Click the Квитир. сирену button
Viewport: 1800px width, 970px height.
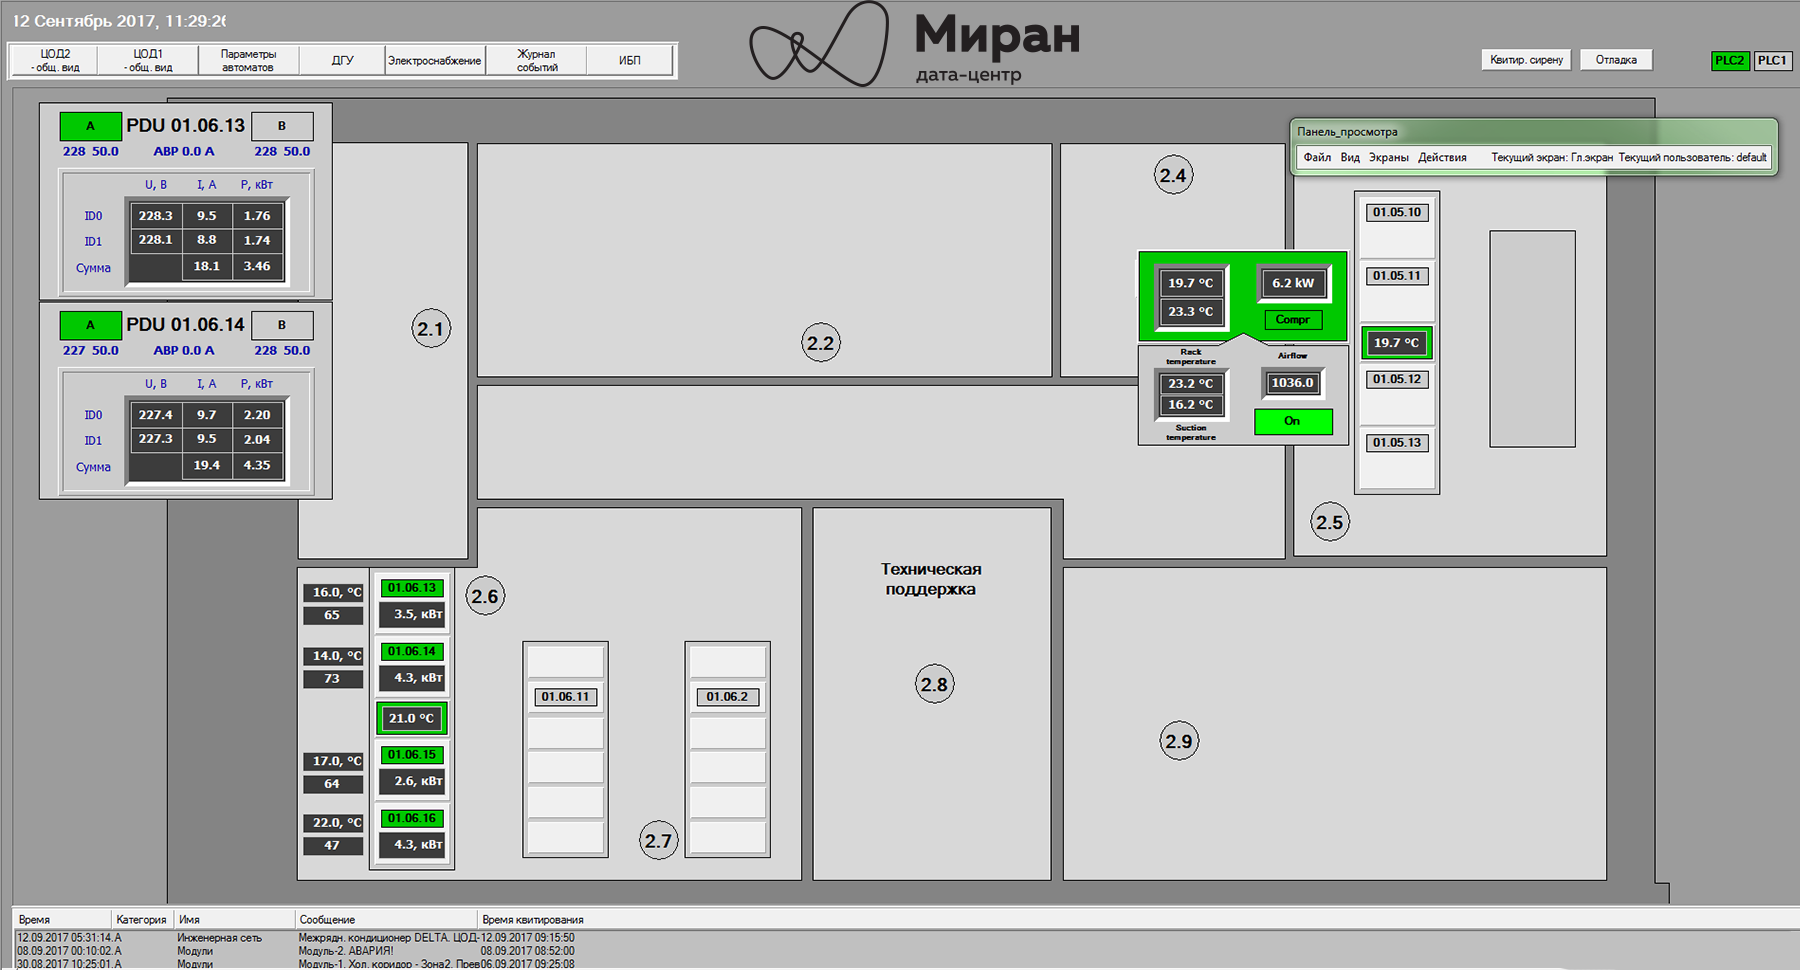1526,60
